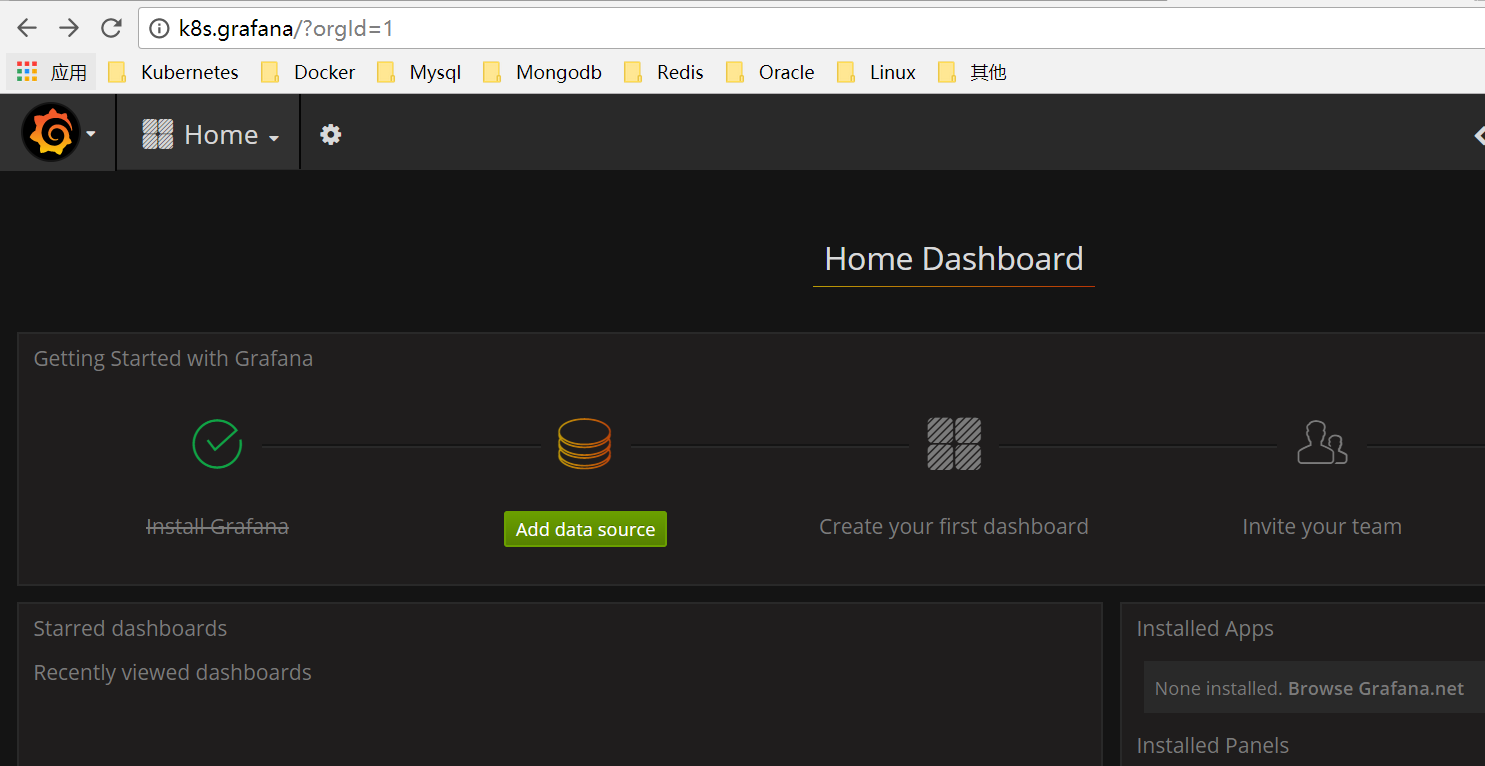The width and height of the screenshot is (1485, 766).
Task: Click the Installed Apps heading
Action: coord(1205,628)
